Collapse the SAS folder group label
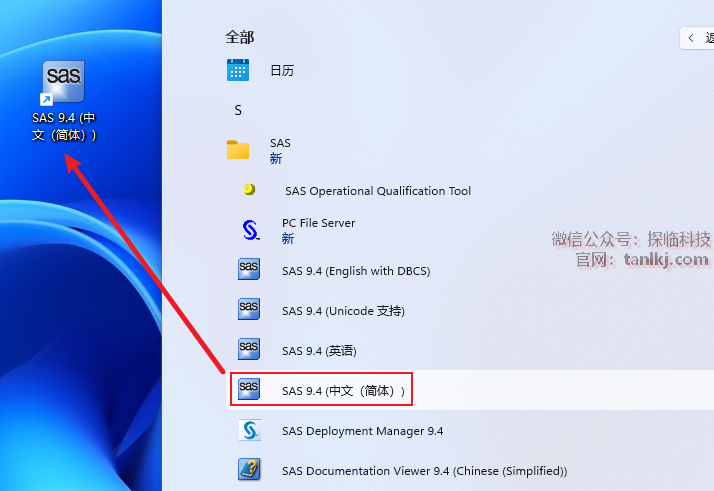The image size is (714, 491). 280,143
